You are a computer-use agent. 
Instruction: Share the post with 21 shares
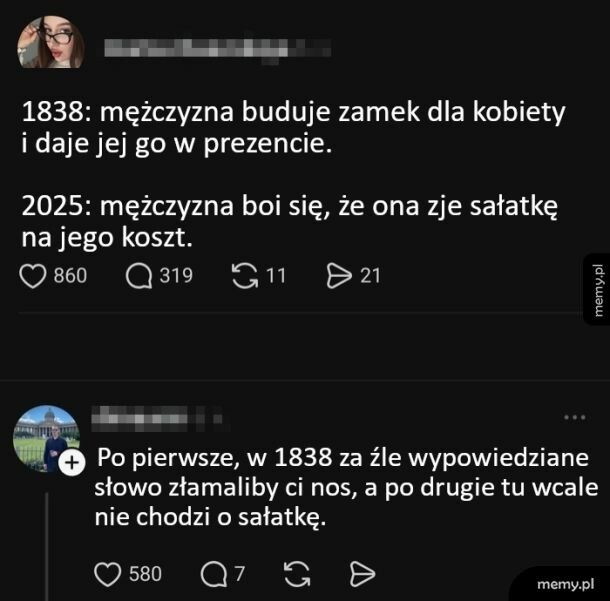339,276
